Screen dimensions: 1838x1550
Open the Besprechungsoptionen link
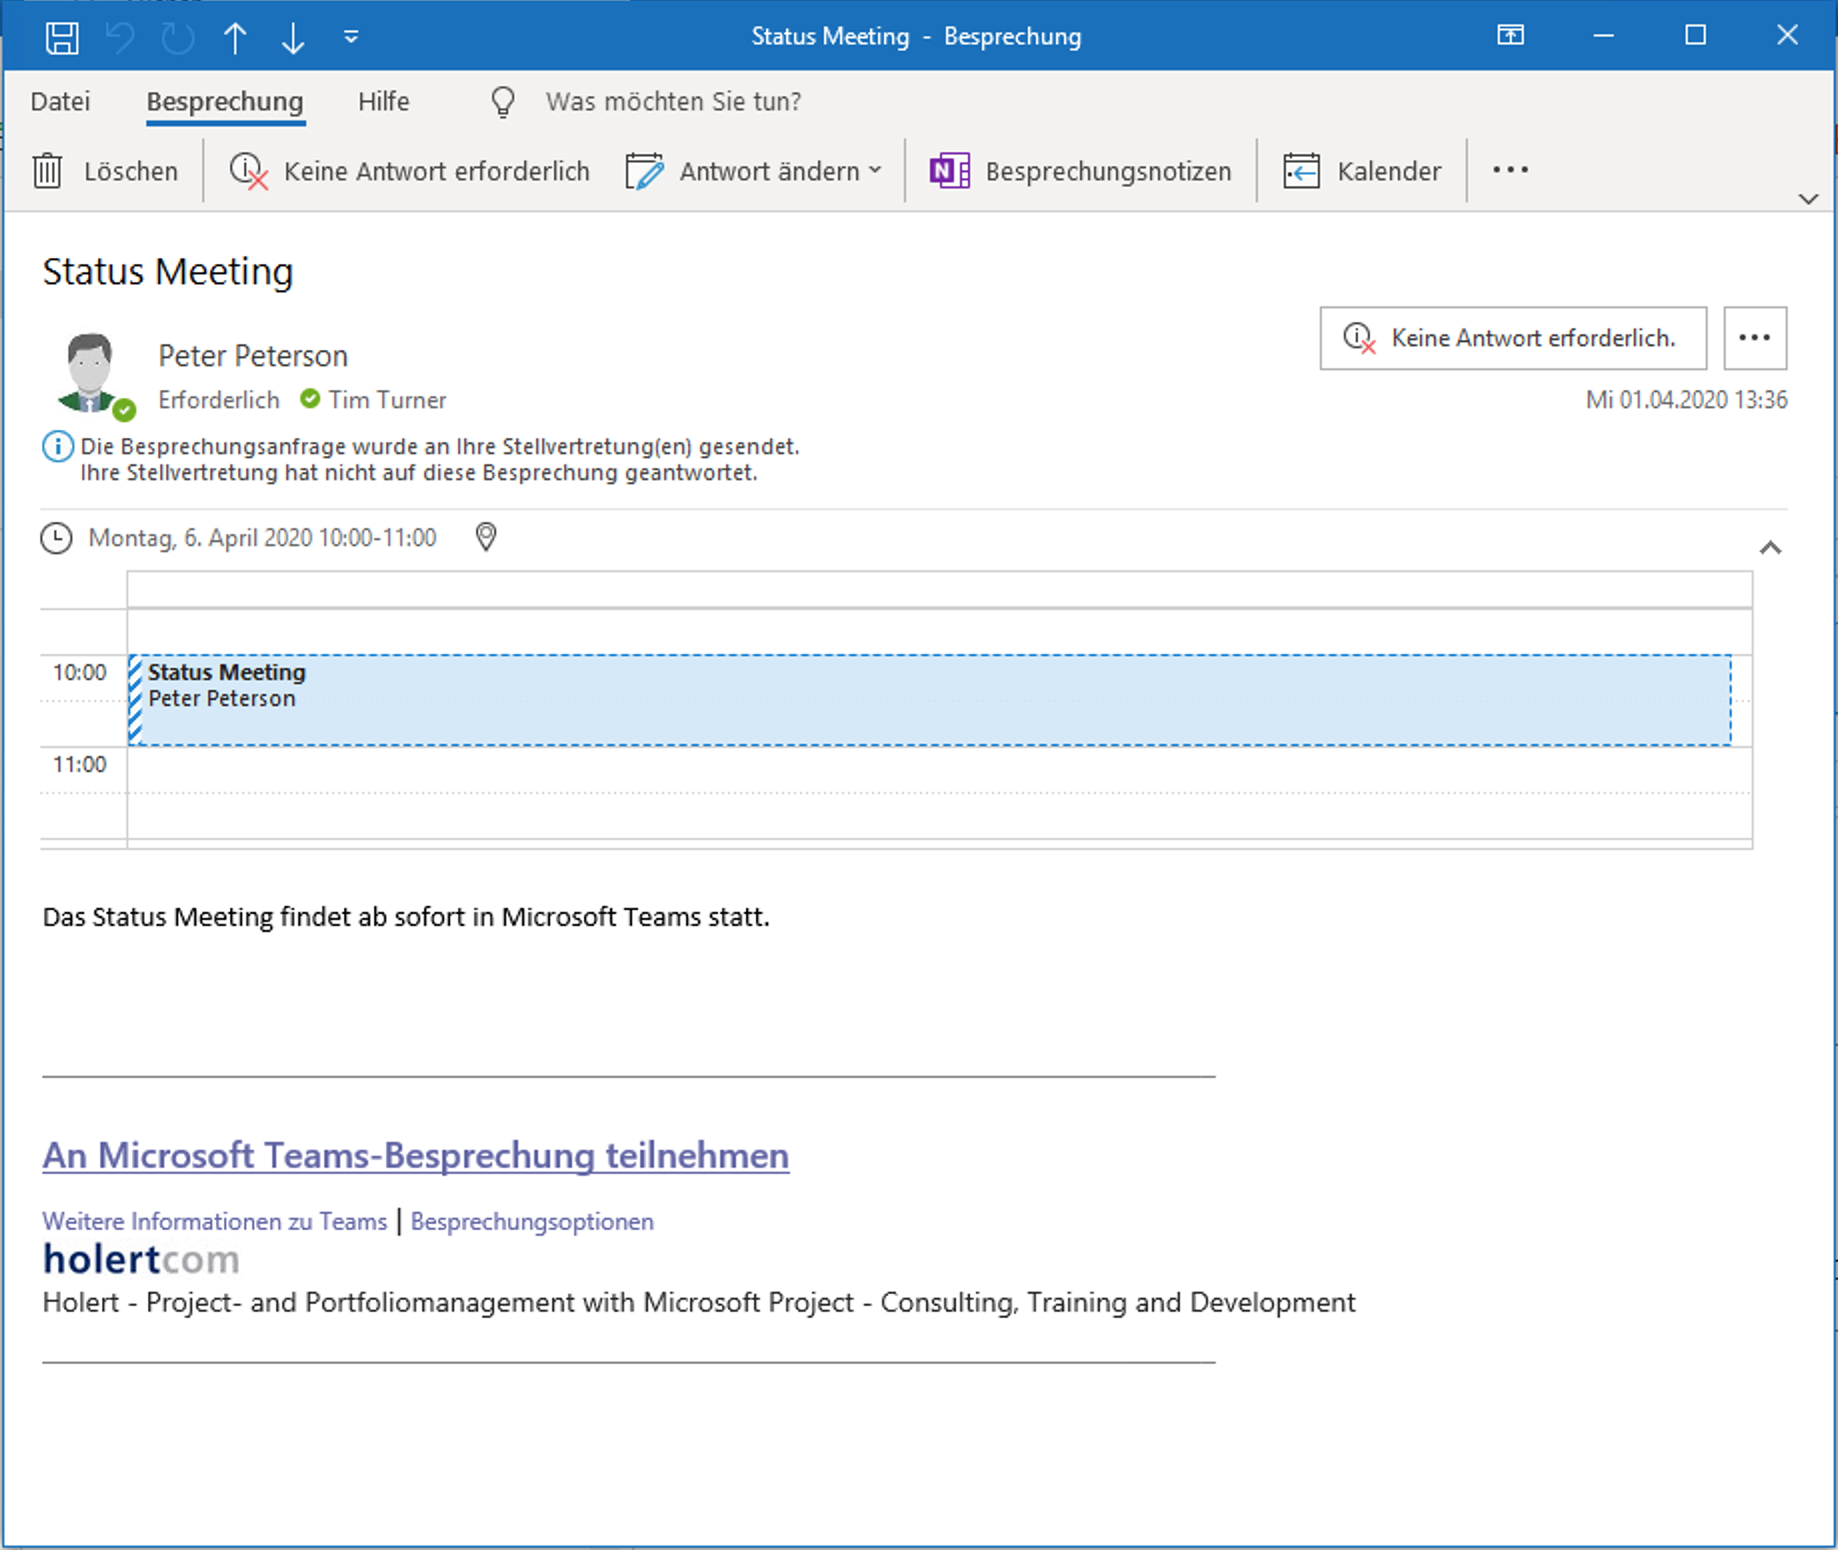[x=532, y=1221]
